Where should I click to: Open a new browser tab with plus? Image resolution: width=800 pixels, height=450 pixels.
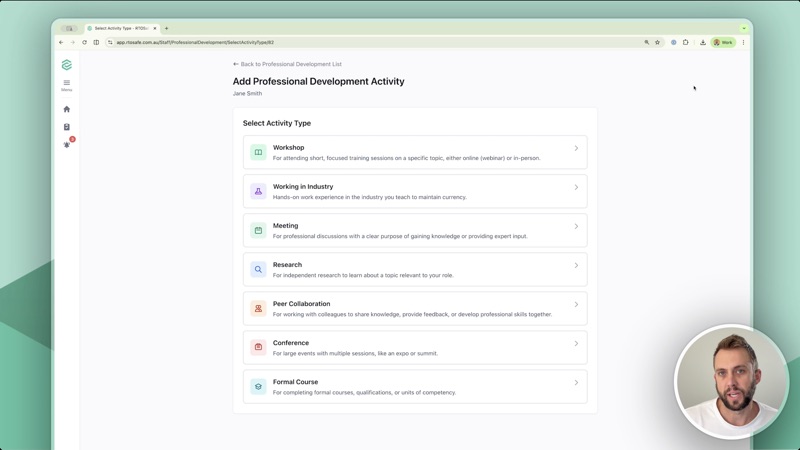tap(166, 29)
